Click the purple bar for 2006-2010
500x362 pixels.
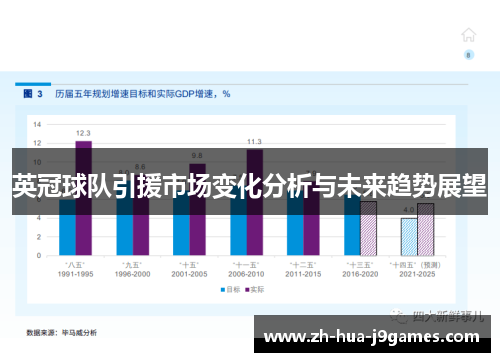[255, 203]
